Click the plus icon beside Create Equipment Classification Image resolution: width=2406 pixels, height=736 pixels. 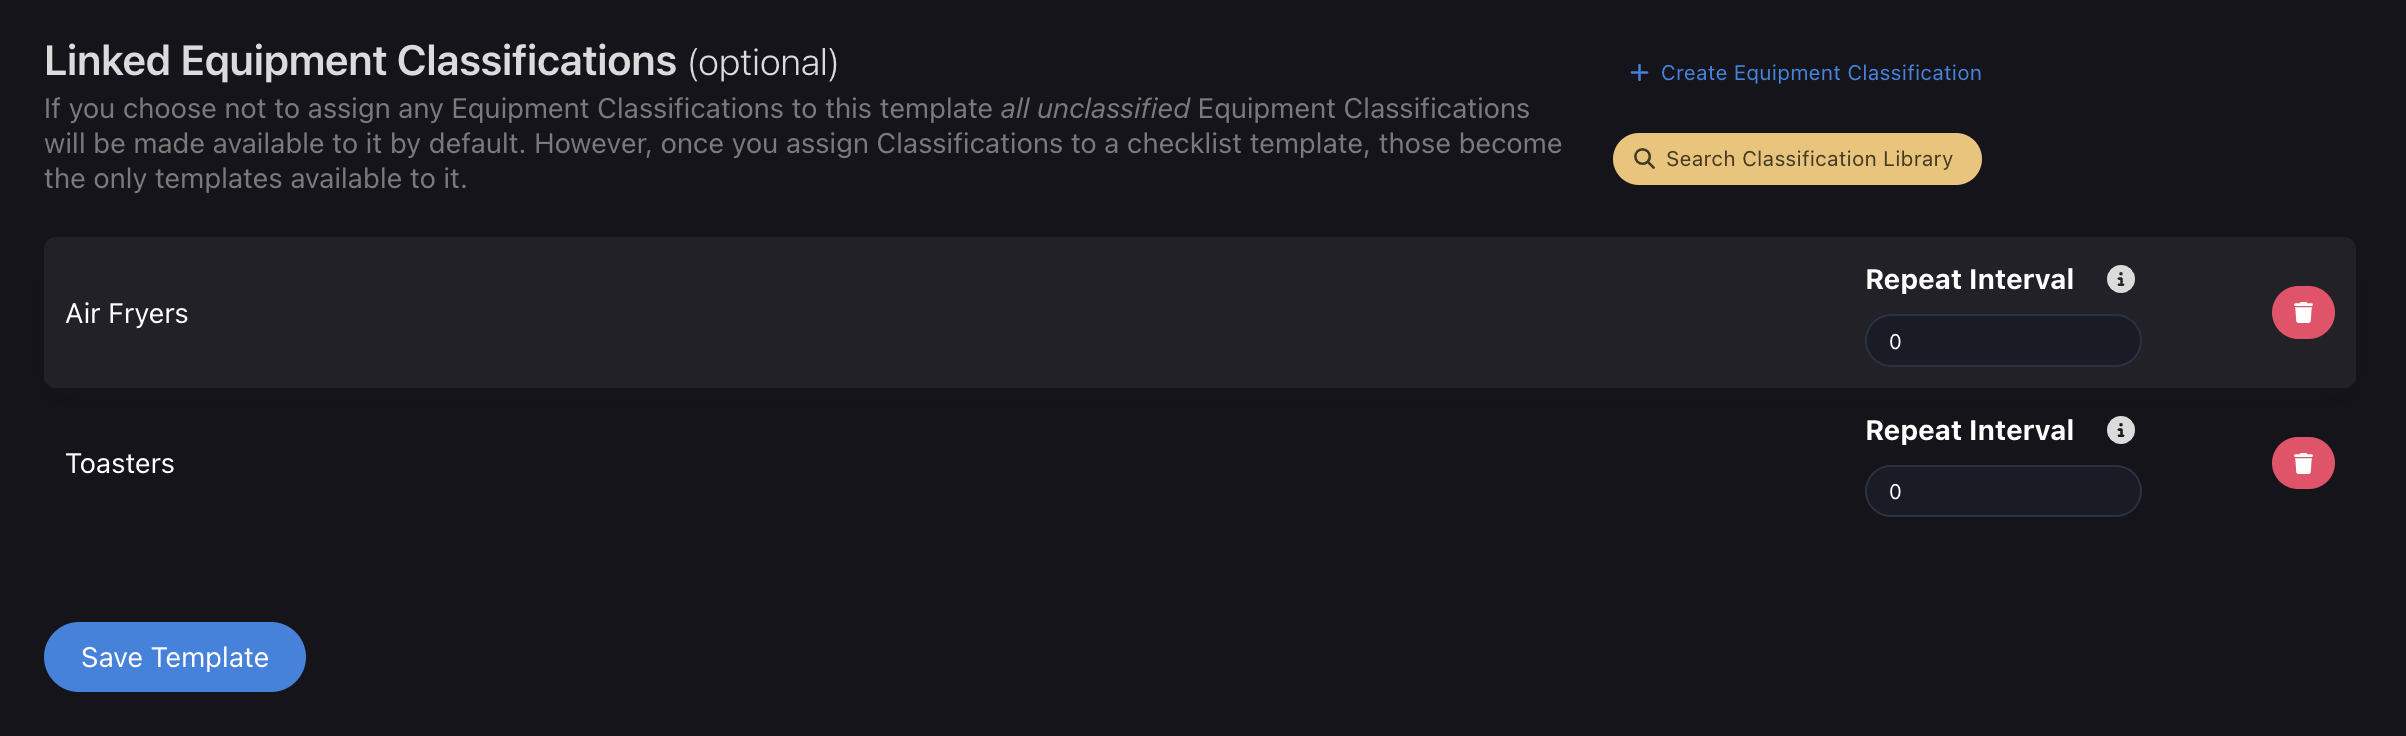1639,73
